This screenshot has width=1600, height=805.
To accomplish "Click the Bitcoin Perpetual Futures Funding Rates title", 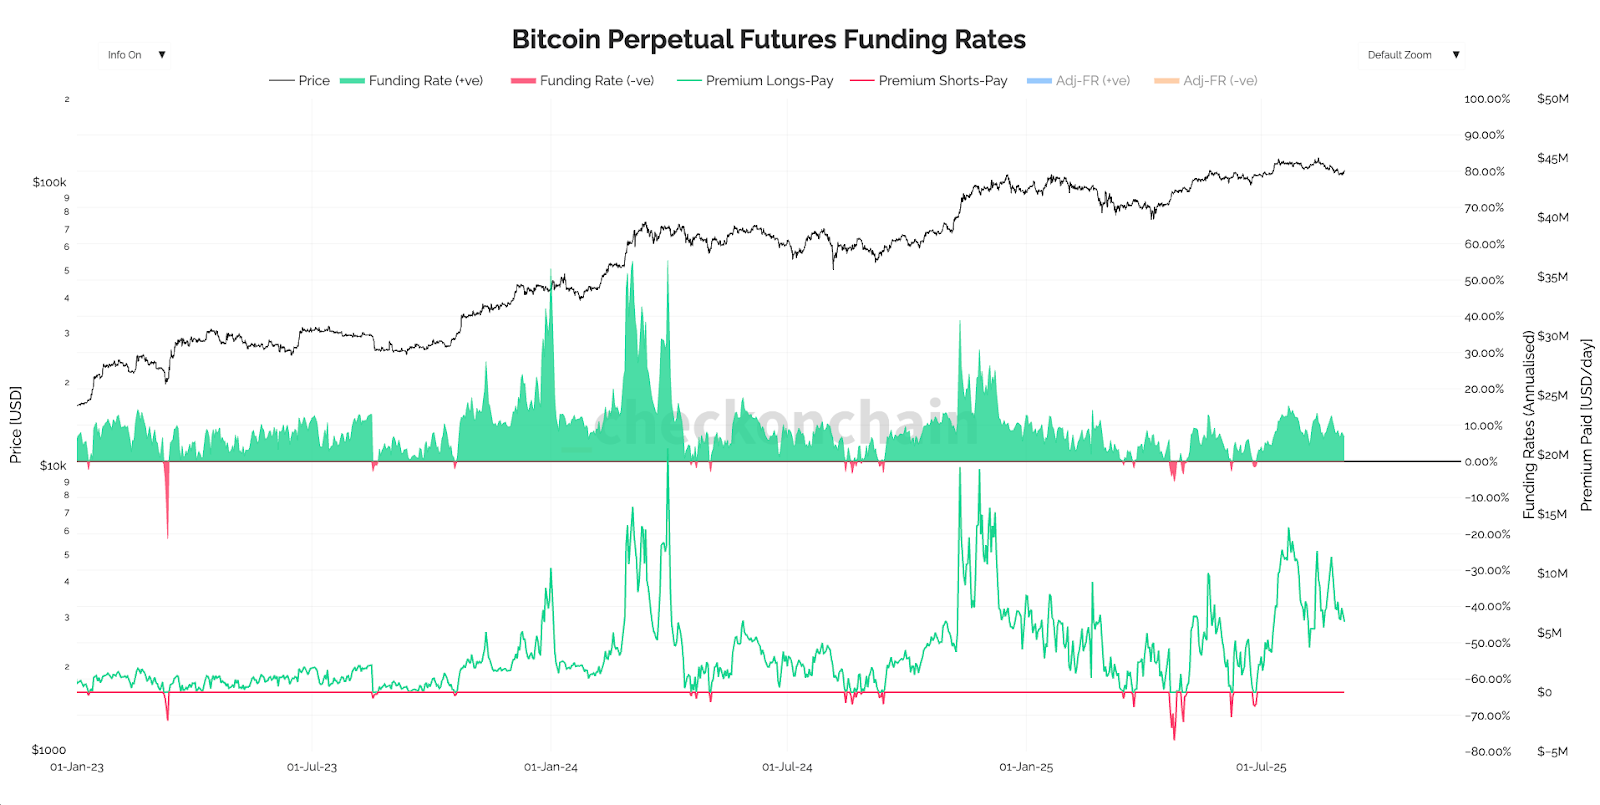I will tap(768, 39).
